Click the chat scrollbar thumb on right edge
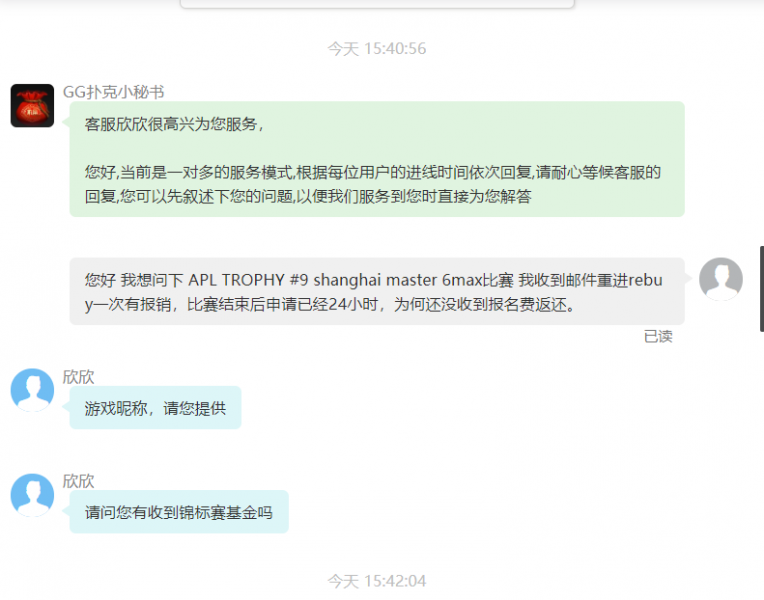 click(762, 289)
